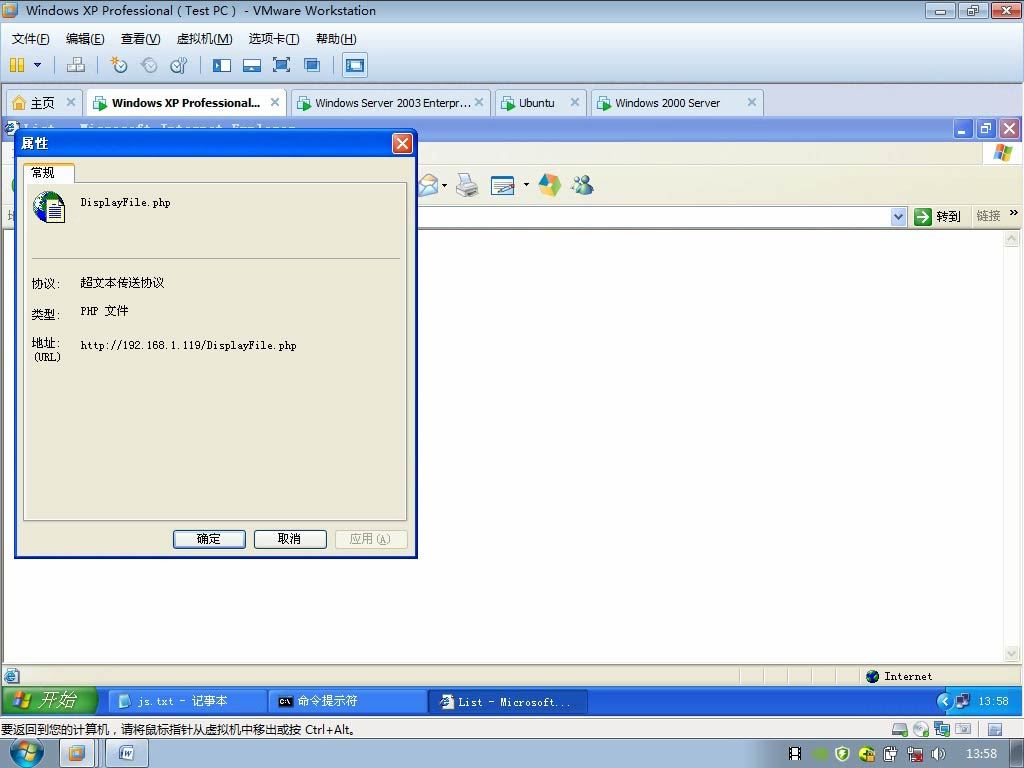Open the snapshot manager icon

pyautogui.click(x=178, y=65)
